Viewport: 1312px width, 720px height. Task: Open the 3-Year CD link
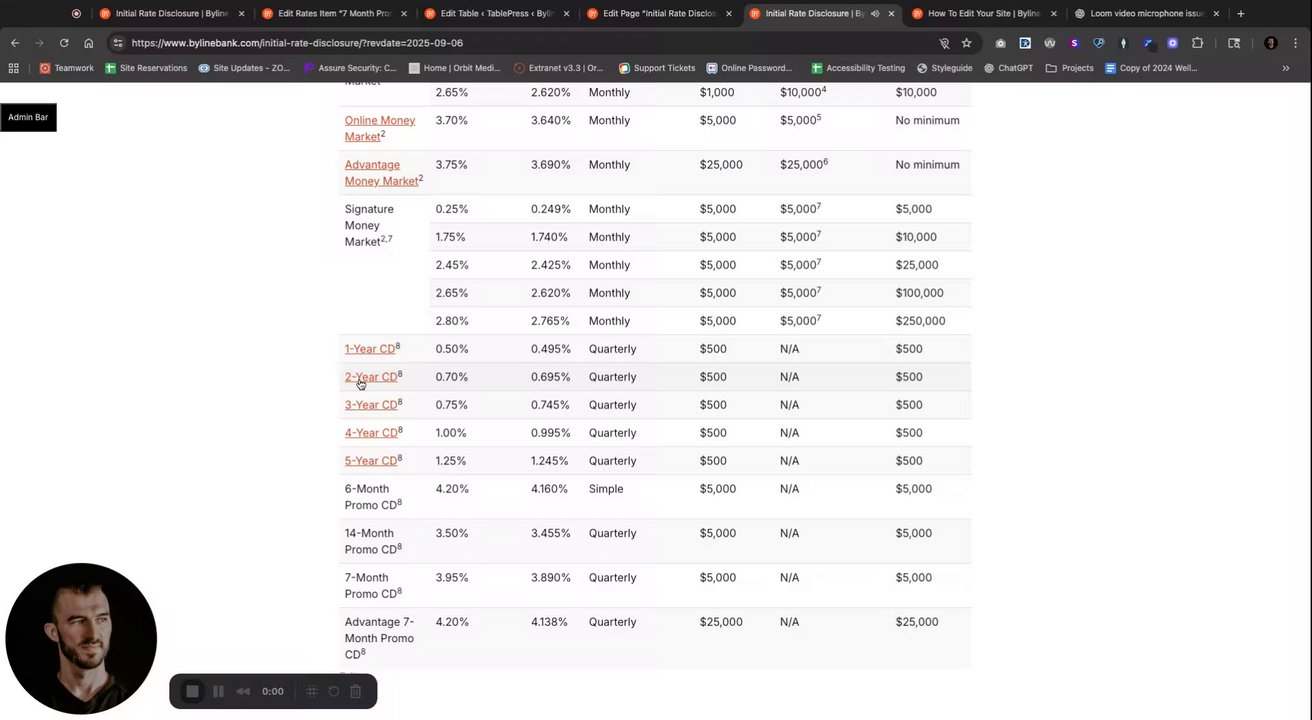[371, 405]
